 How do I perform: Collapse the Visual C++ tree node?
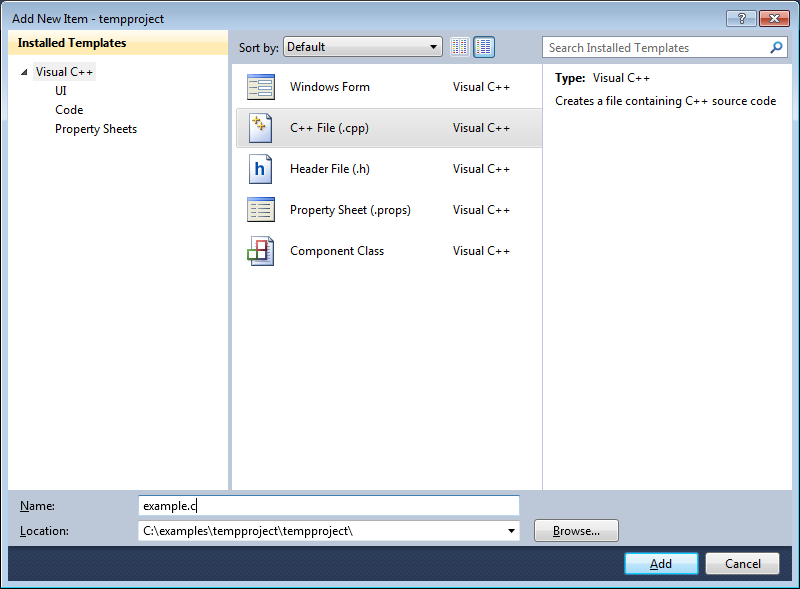pyautogui.click(x=24, y=72)
